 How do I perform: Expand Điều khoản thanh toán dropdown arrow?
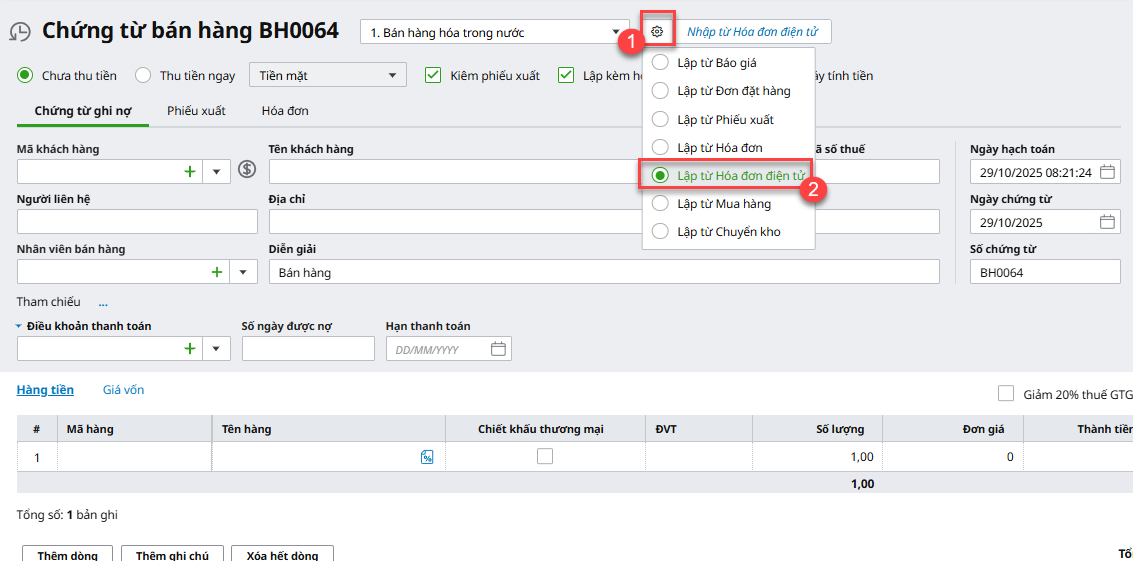coord(217,349)
